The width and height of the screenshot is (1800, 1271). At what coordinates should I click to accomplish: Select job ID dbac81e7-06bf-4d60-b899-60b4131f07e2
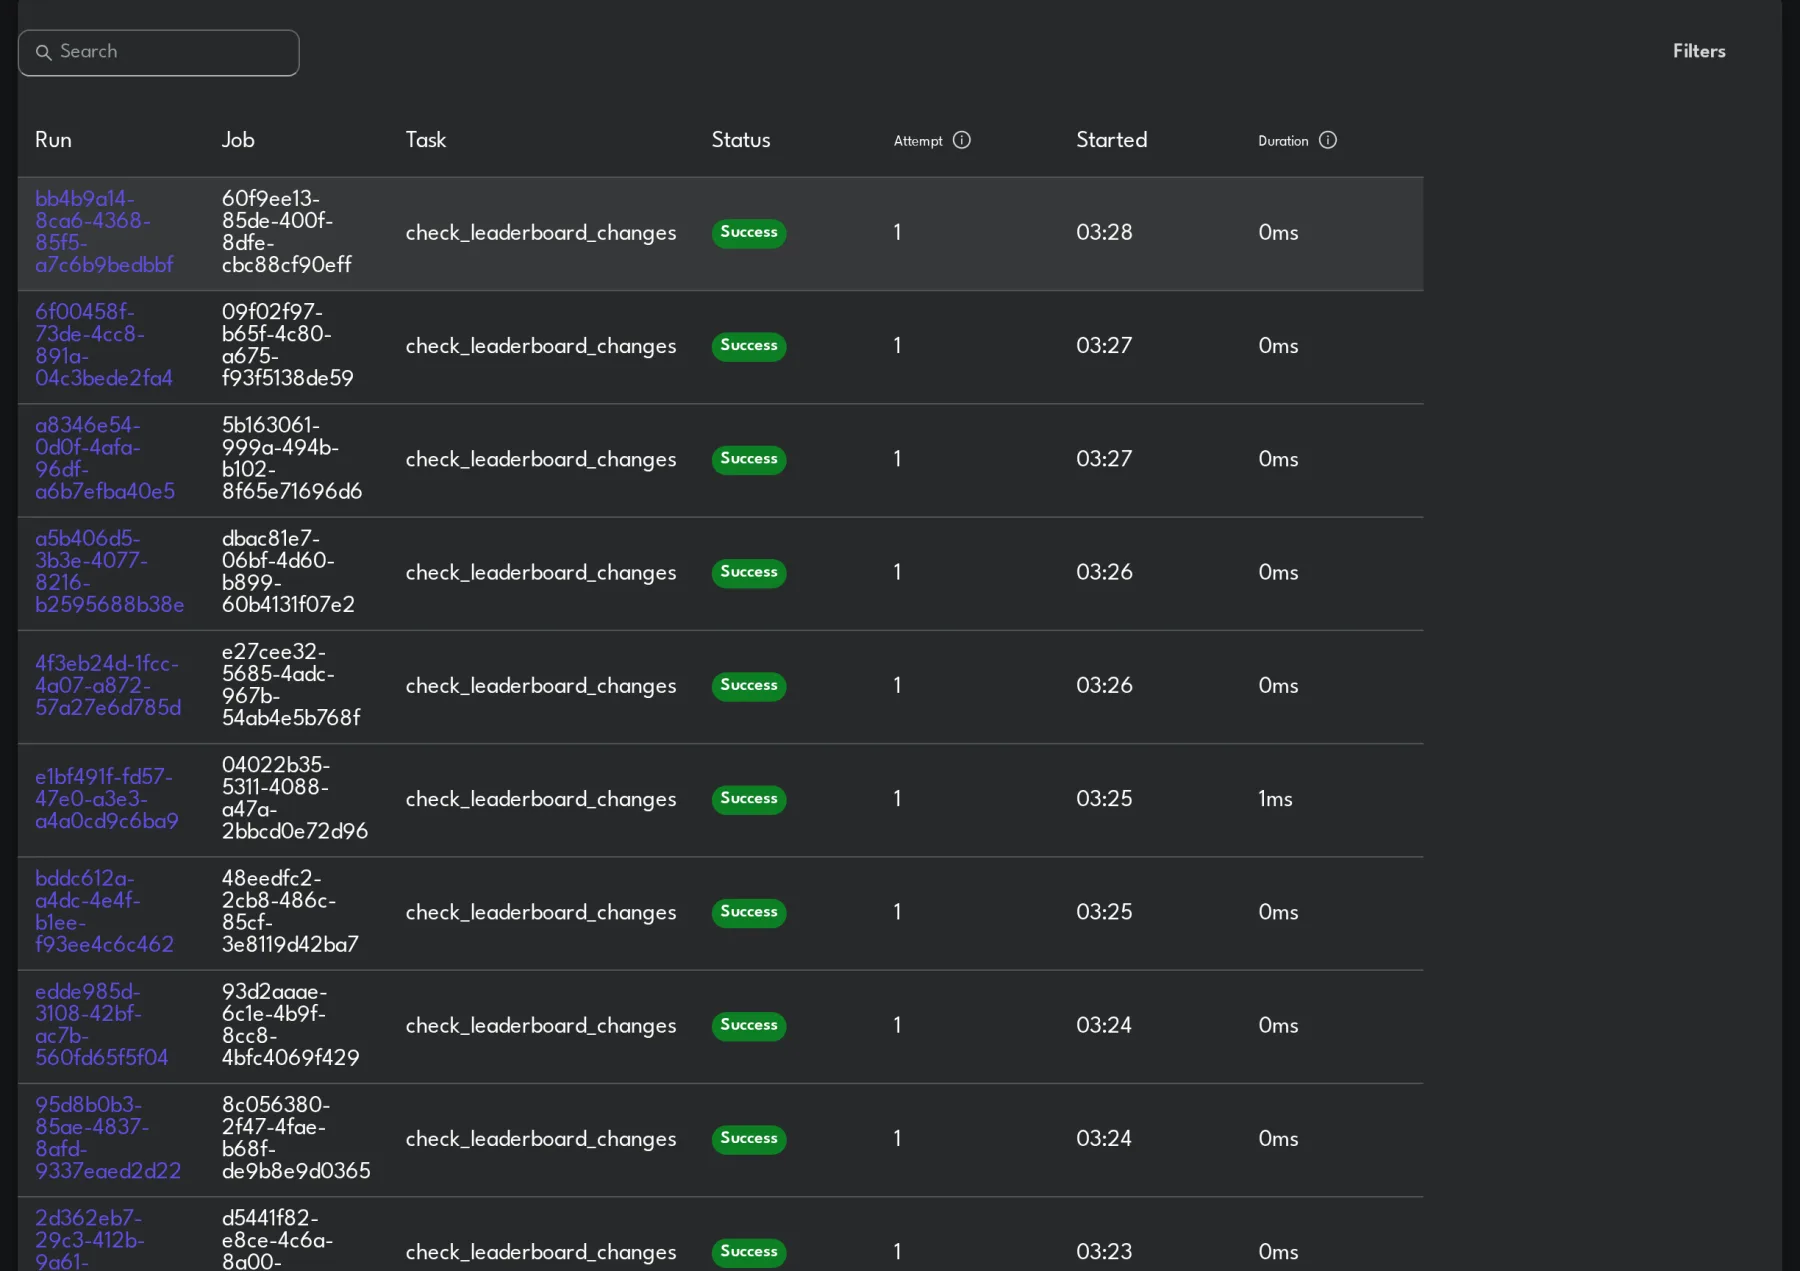click(288, 571)
